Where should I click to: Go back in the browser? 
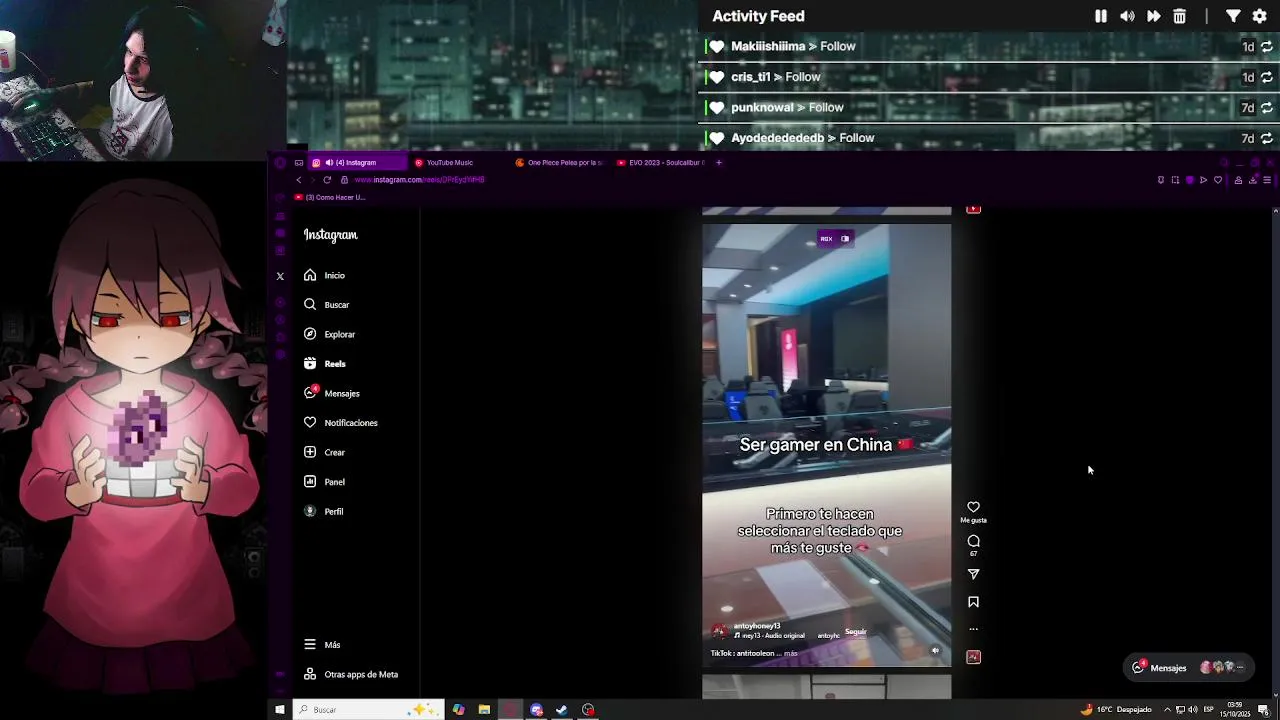(x=298, y=180)
